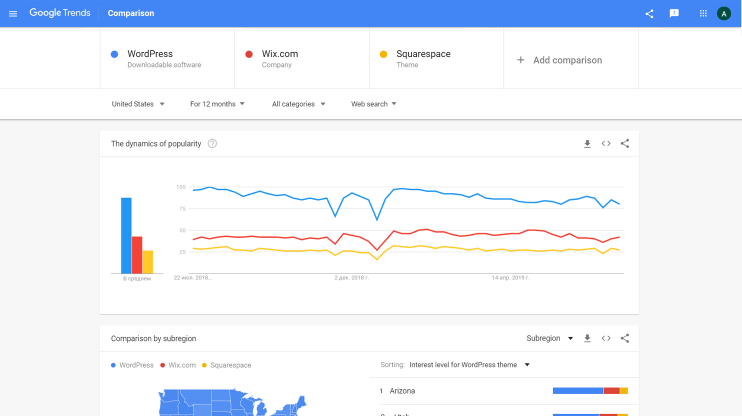Click the blue WordPress color dot

pos(115,54)
